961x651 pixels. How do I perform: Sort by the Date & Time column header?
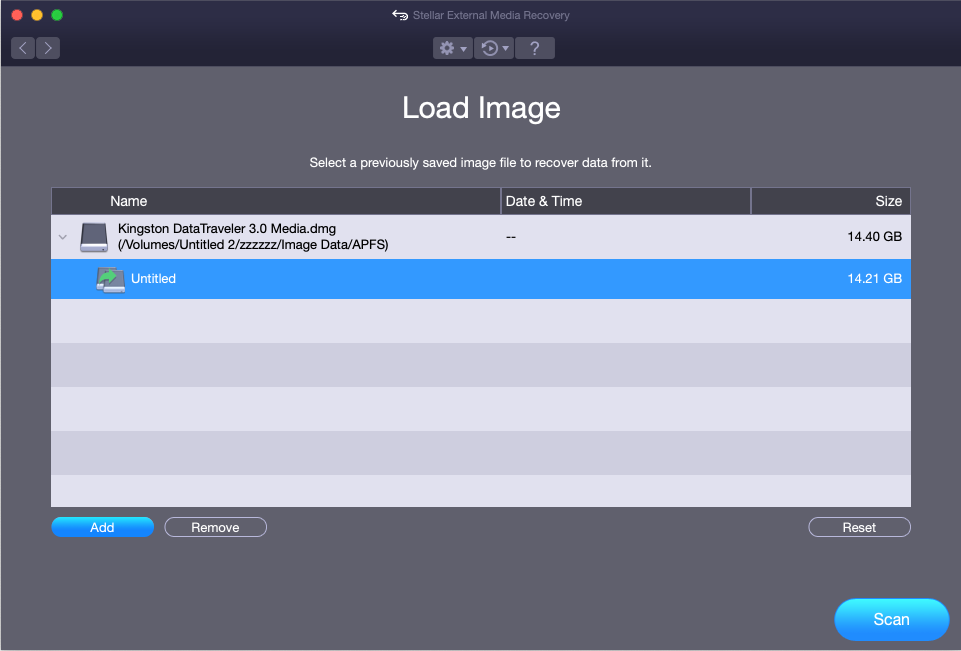point(626,201)
